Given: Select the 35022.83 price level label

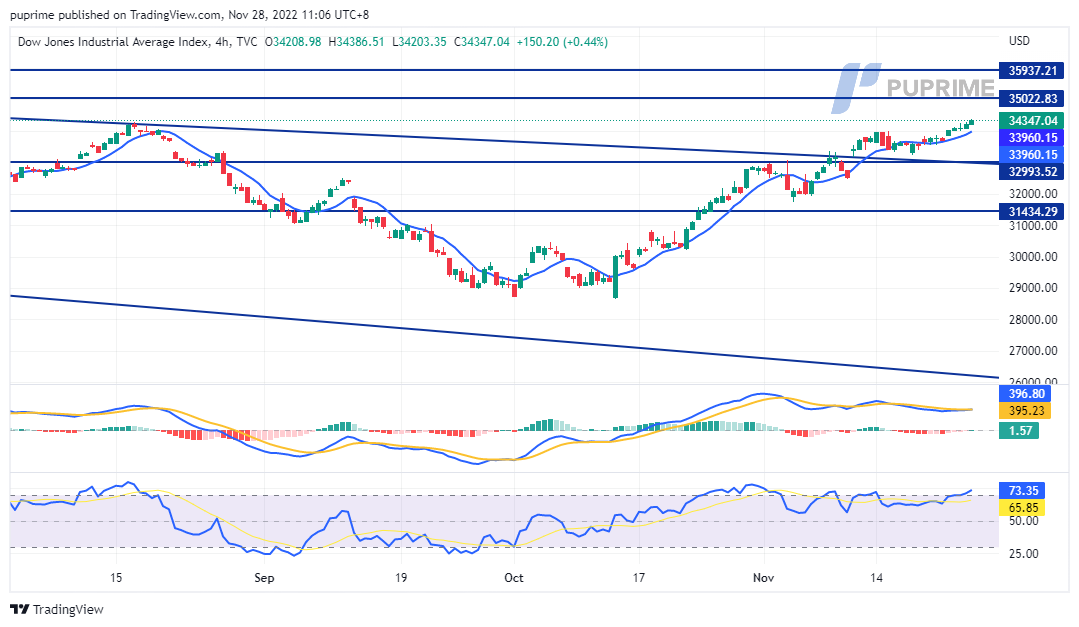Looking at the screenshot, I should coord(1032,98).
